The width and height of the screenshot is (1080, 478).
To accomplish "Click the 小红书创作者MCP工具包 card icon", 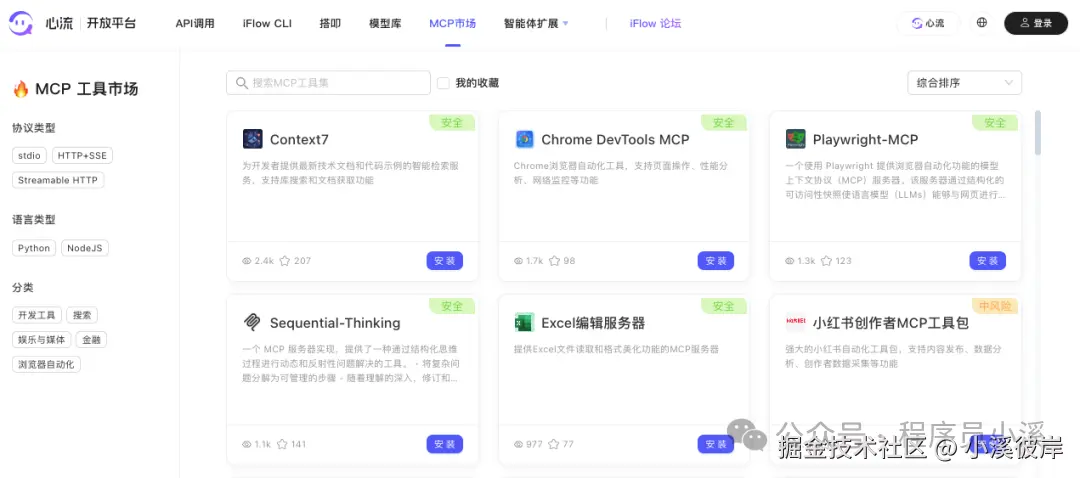I will coord(796,322).
